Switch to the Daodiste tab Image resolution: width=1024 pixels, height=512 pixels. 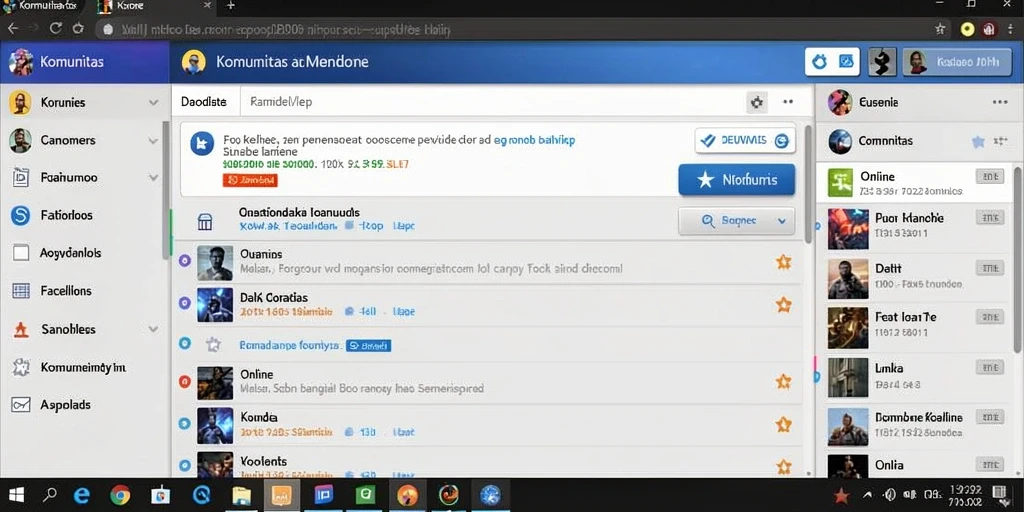[204, 102]
